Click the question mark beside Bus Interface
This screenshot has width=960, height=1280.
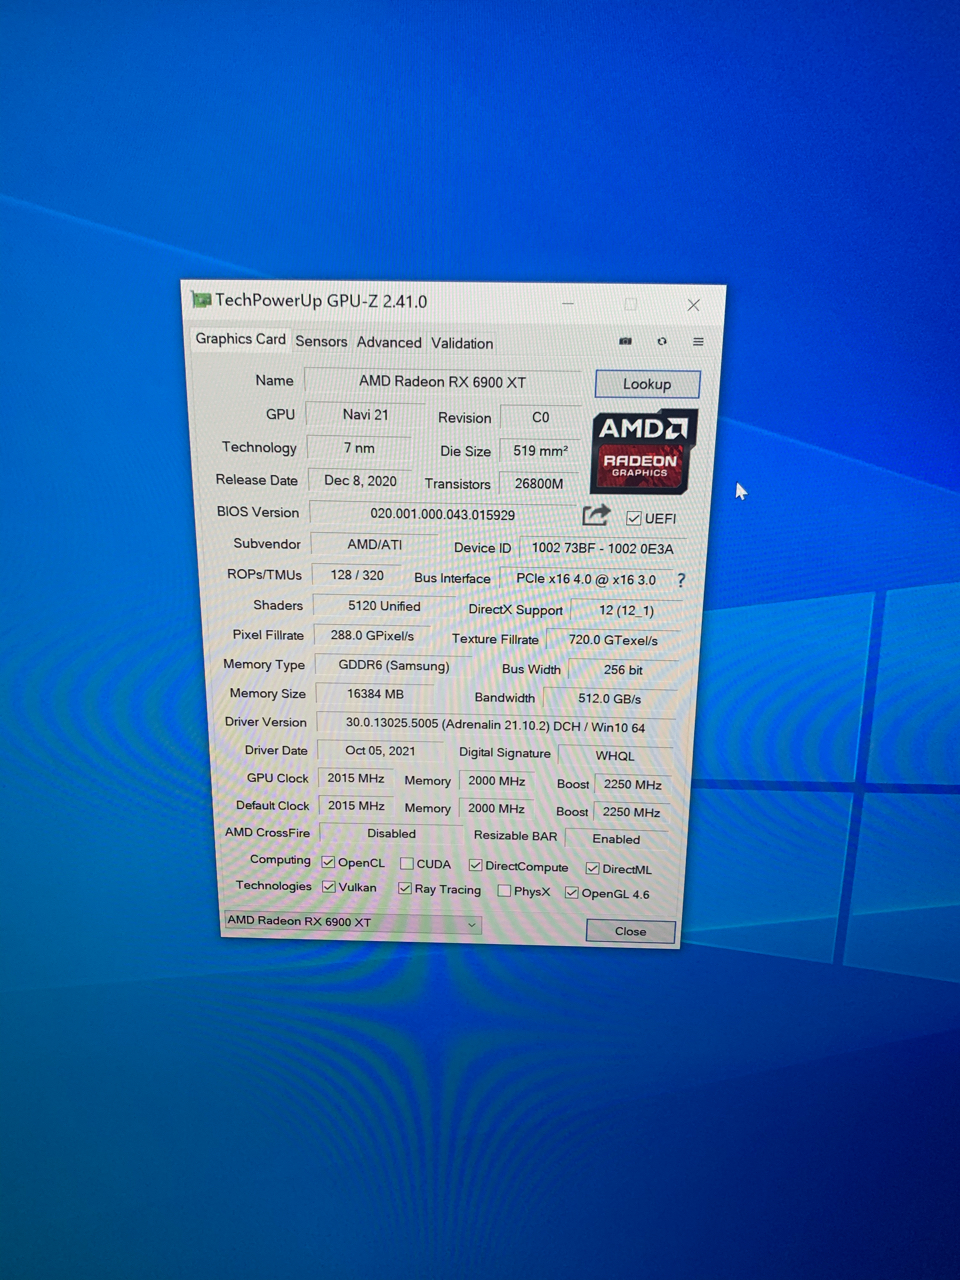(x=681, y=580)
